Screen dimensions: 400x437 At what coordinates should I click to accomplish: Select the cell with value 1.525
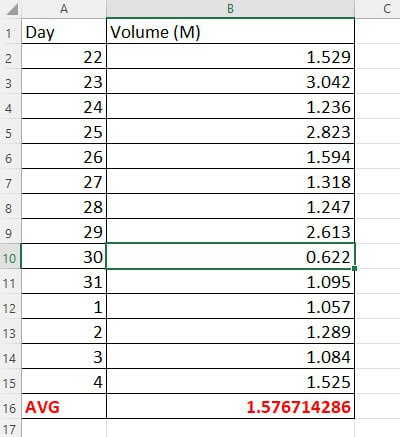click(230, 381)
